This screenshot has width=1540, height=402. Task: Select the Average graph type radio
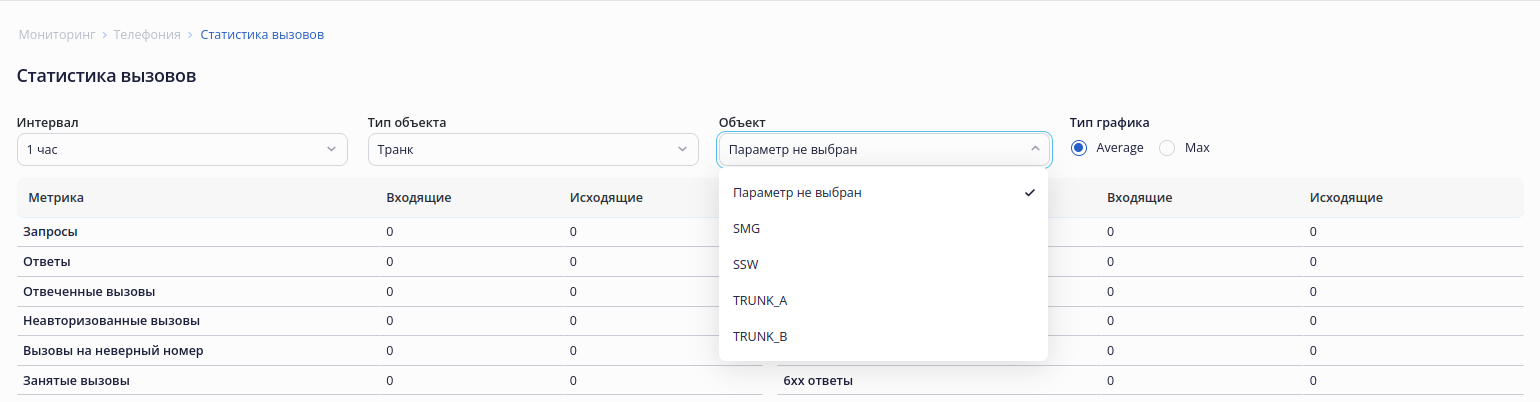[1079, 148]
